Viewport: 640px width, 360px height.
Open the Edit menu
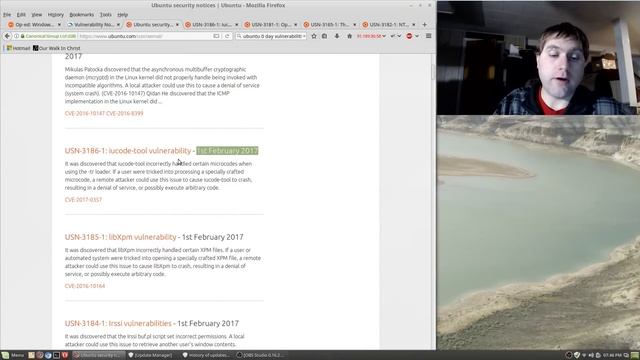click(x=21, y=14)
